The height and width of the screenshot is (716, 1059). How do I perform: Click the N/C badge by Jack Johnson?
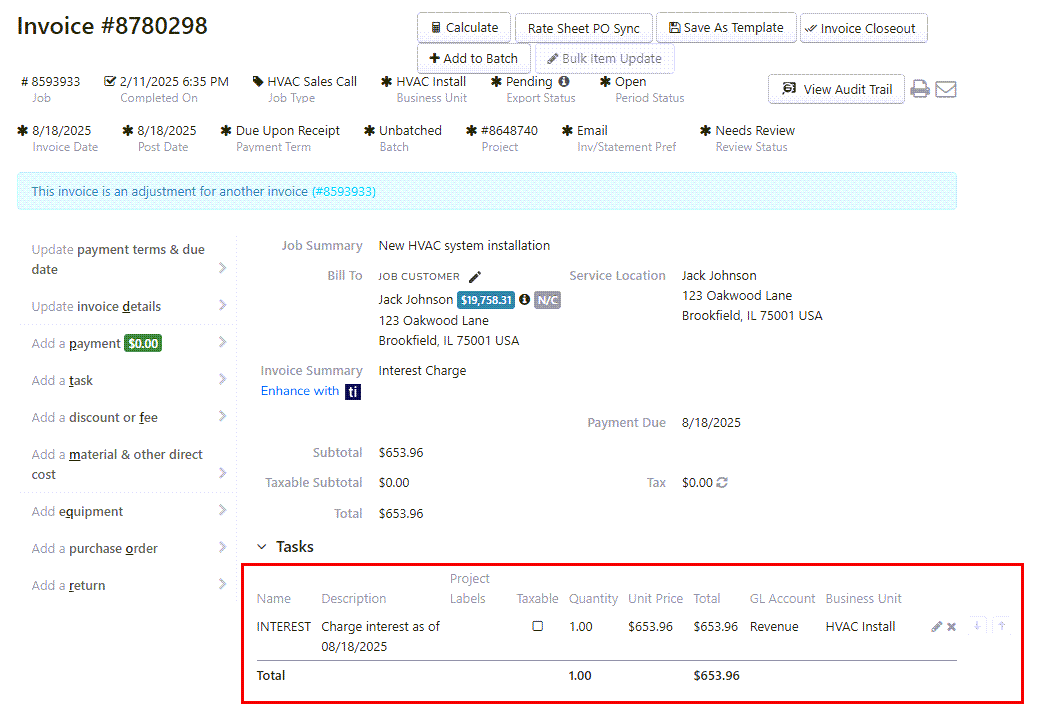[x=548, y=300]
